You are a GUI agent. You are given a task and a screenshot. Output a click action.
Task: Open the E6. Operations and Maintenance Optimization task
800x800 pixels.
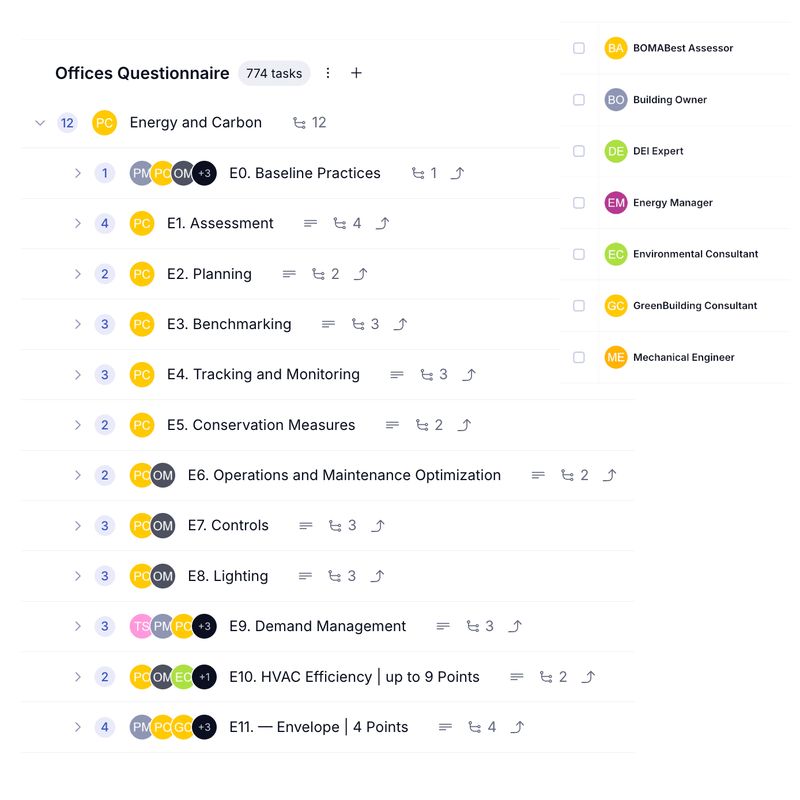tap(344, 476)
